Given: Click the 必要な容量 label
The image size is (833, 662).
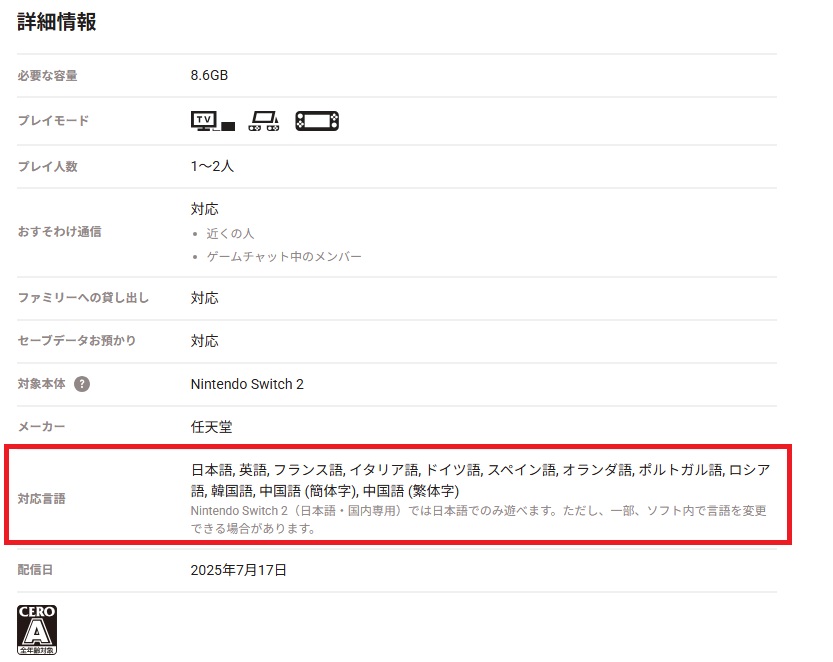Looking at the screenshot, I should click(x=47, y=76).
